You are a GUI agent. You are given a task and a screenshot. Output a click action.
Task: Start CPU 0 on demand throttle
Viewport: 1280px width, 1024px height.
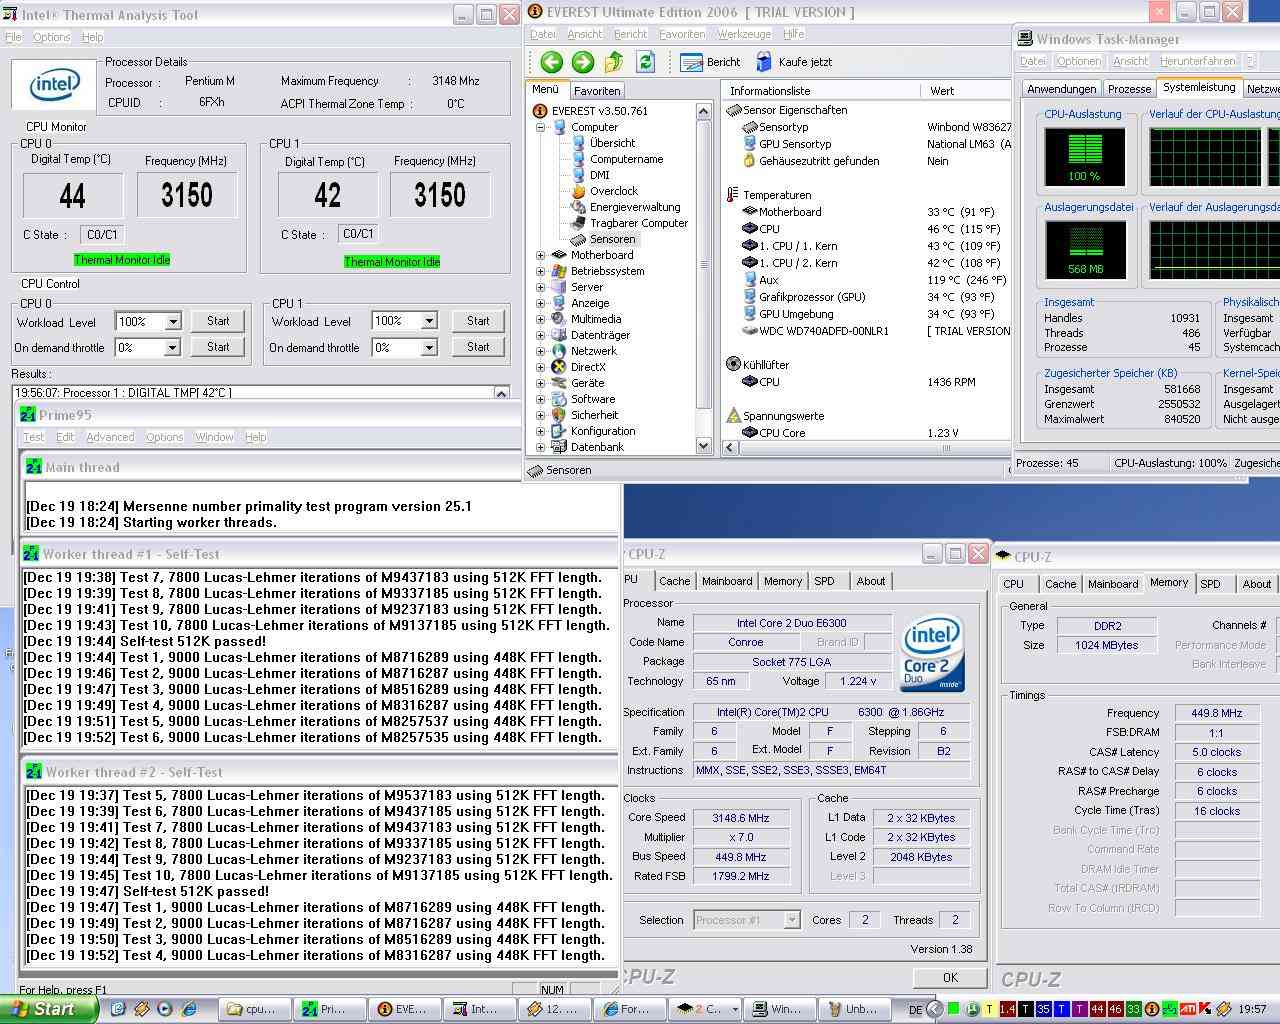(218, 347)
